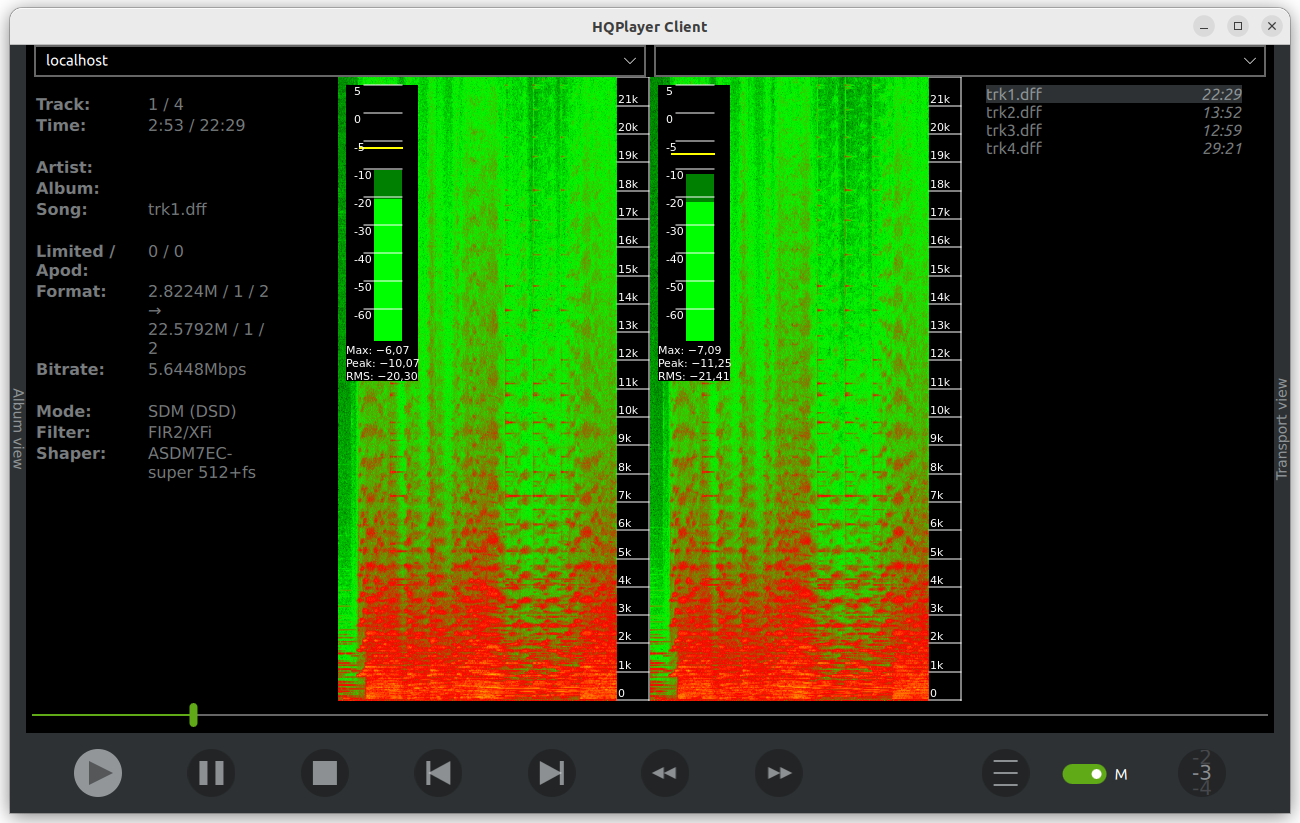Skip to the previous track

tap(438, 773)
